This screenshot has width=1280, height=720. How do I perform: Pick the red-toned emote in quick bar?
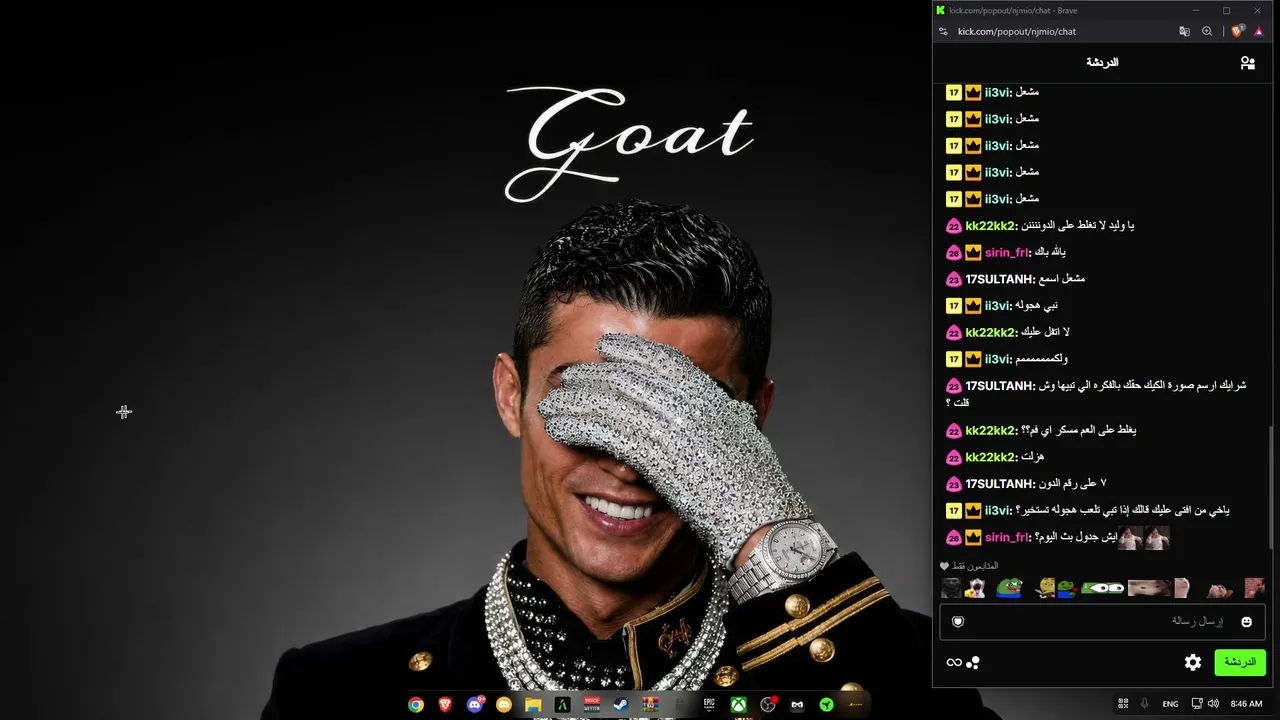point(1254,588)
